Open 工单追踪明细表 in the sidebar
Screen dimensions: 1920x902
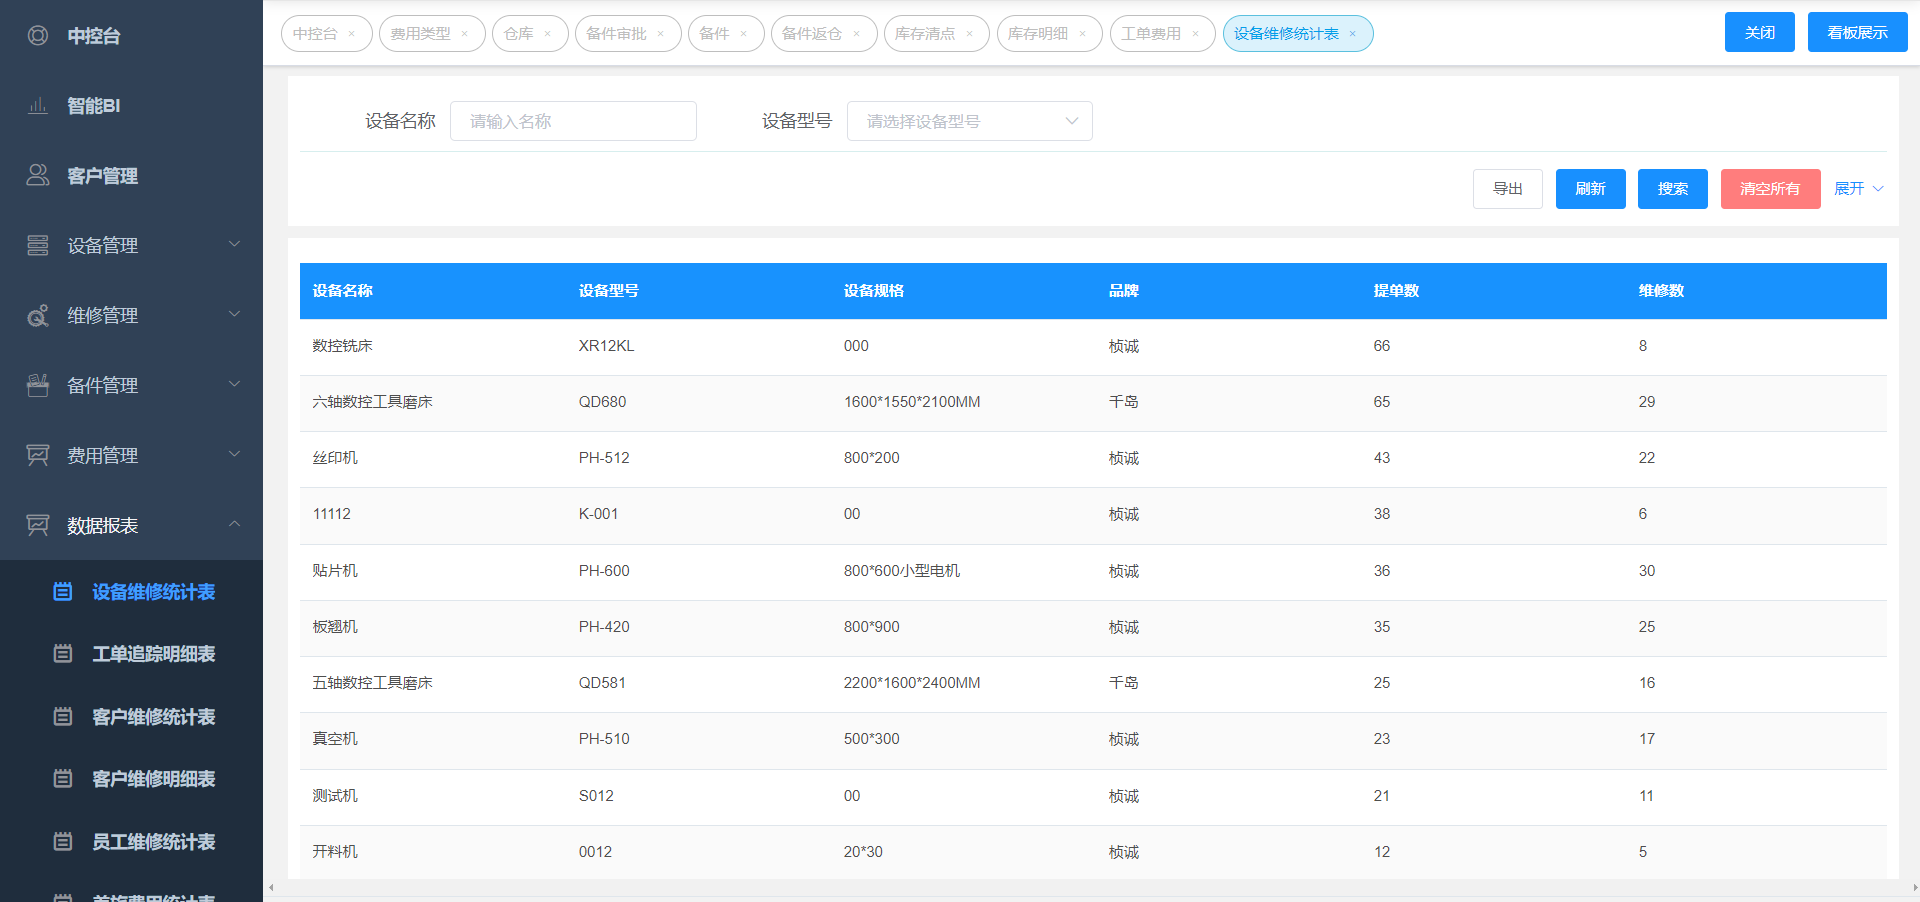pyautogui.click(x=153, y=654)
